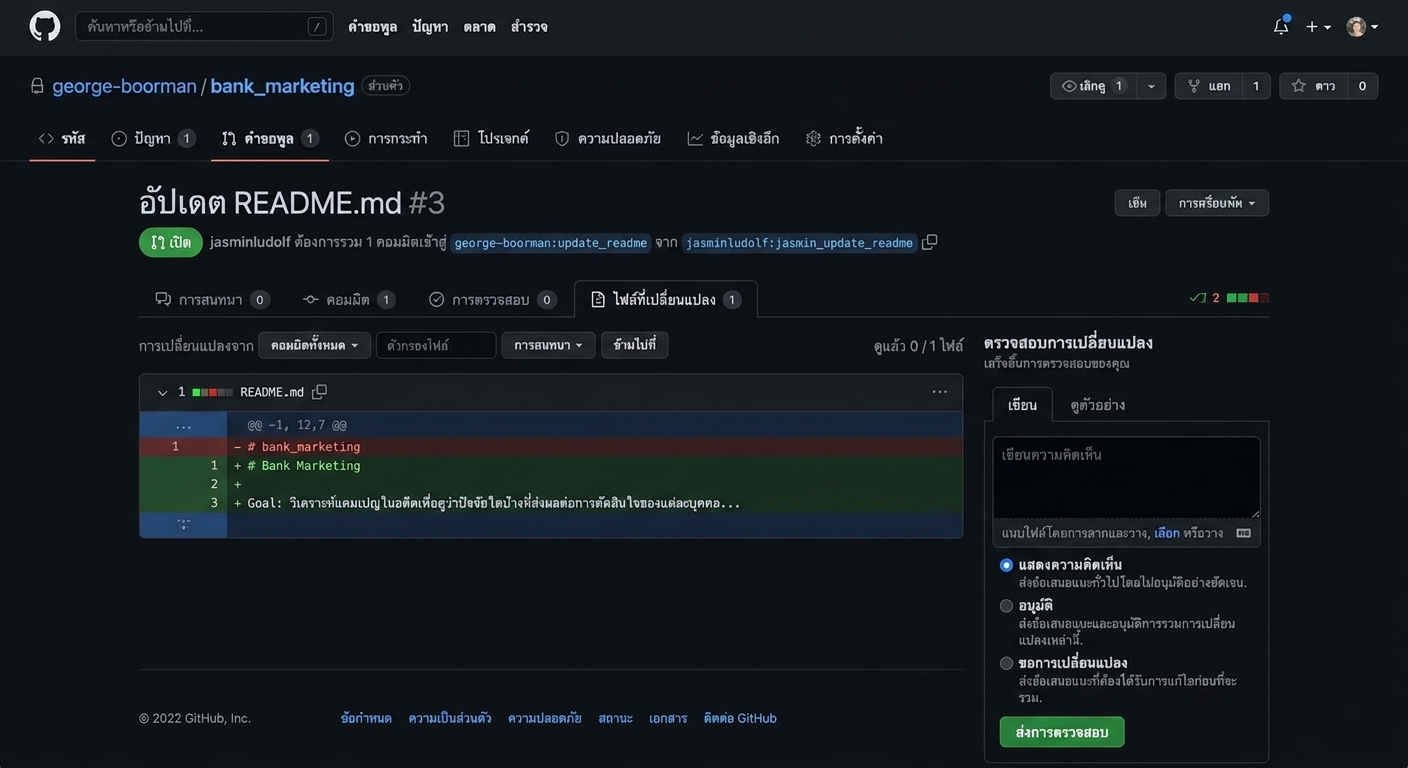
Task: Switch to the การสนทนา pull request tab
Action: [x=212, y=300]
